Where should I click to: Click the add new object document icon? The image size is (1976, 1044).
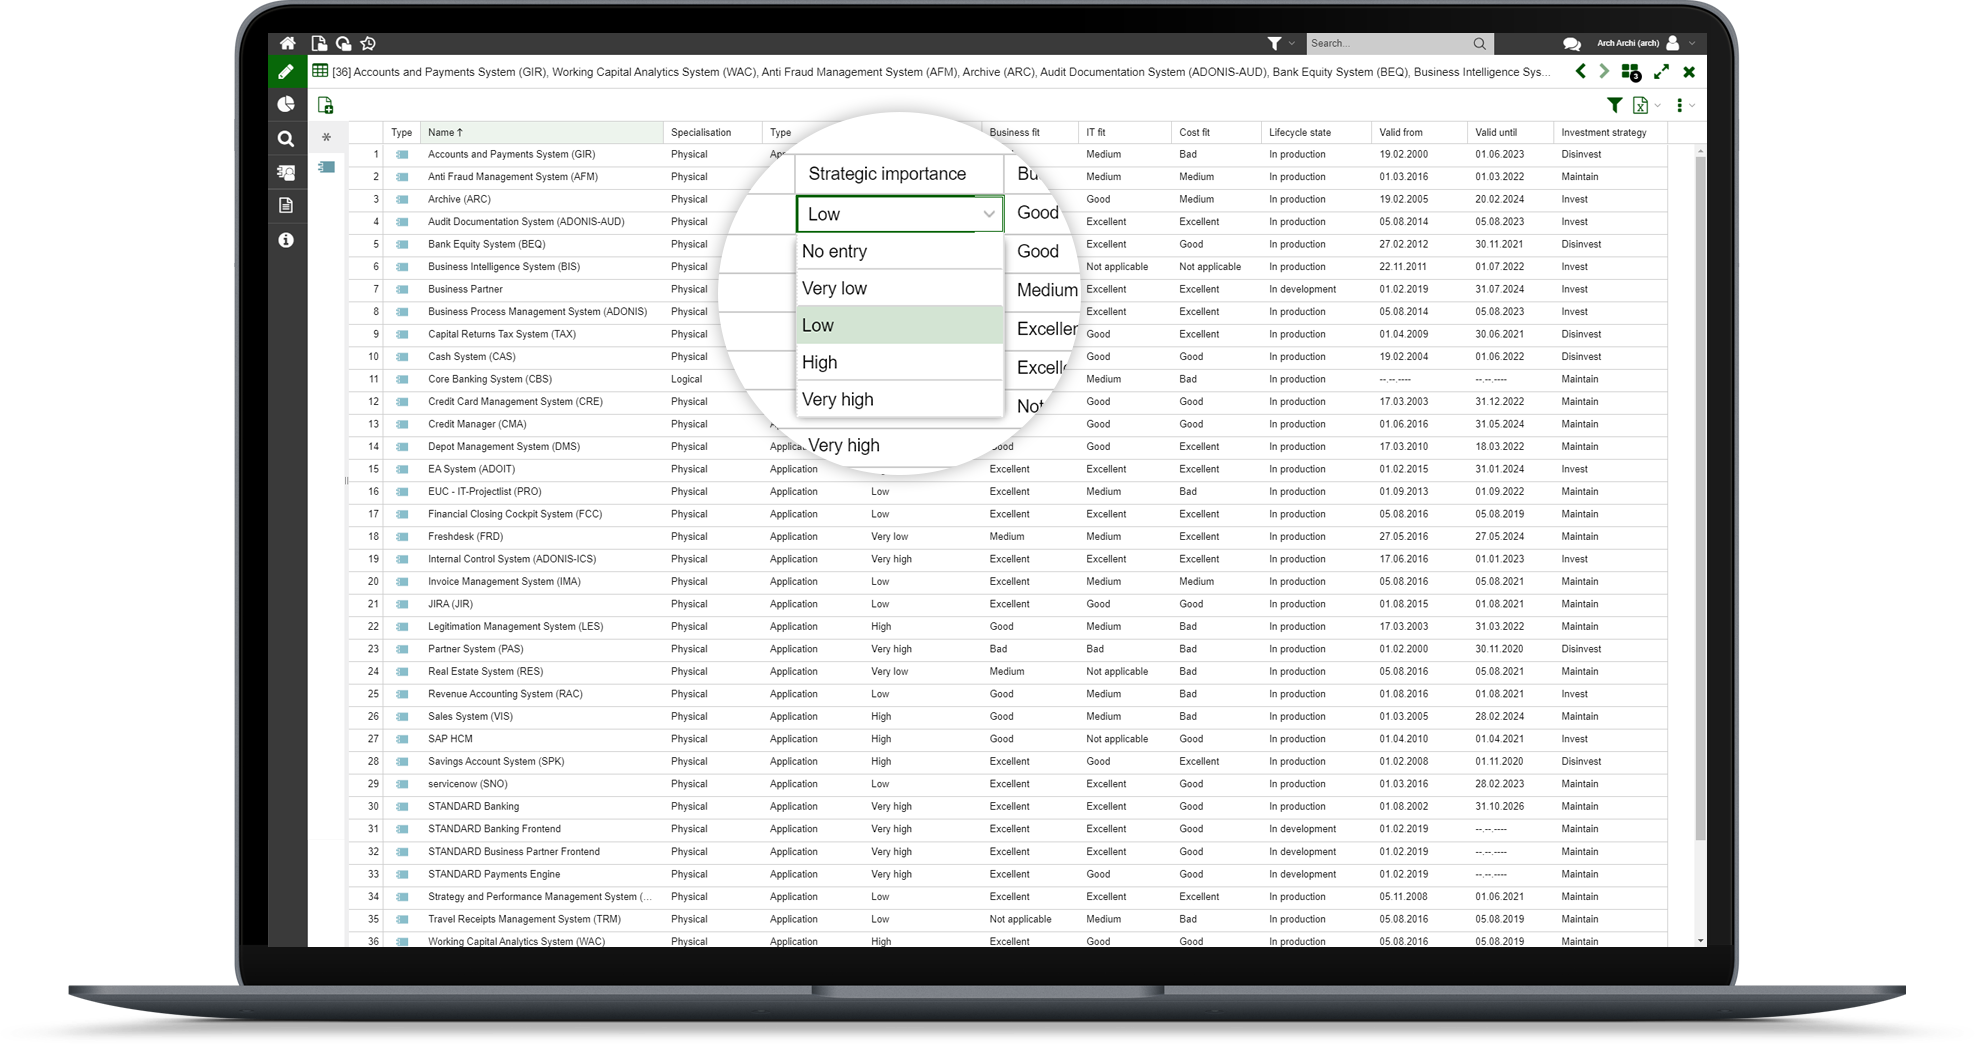pyautogui.click(x=325, y=105)
